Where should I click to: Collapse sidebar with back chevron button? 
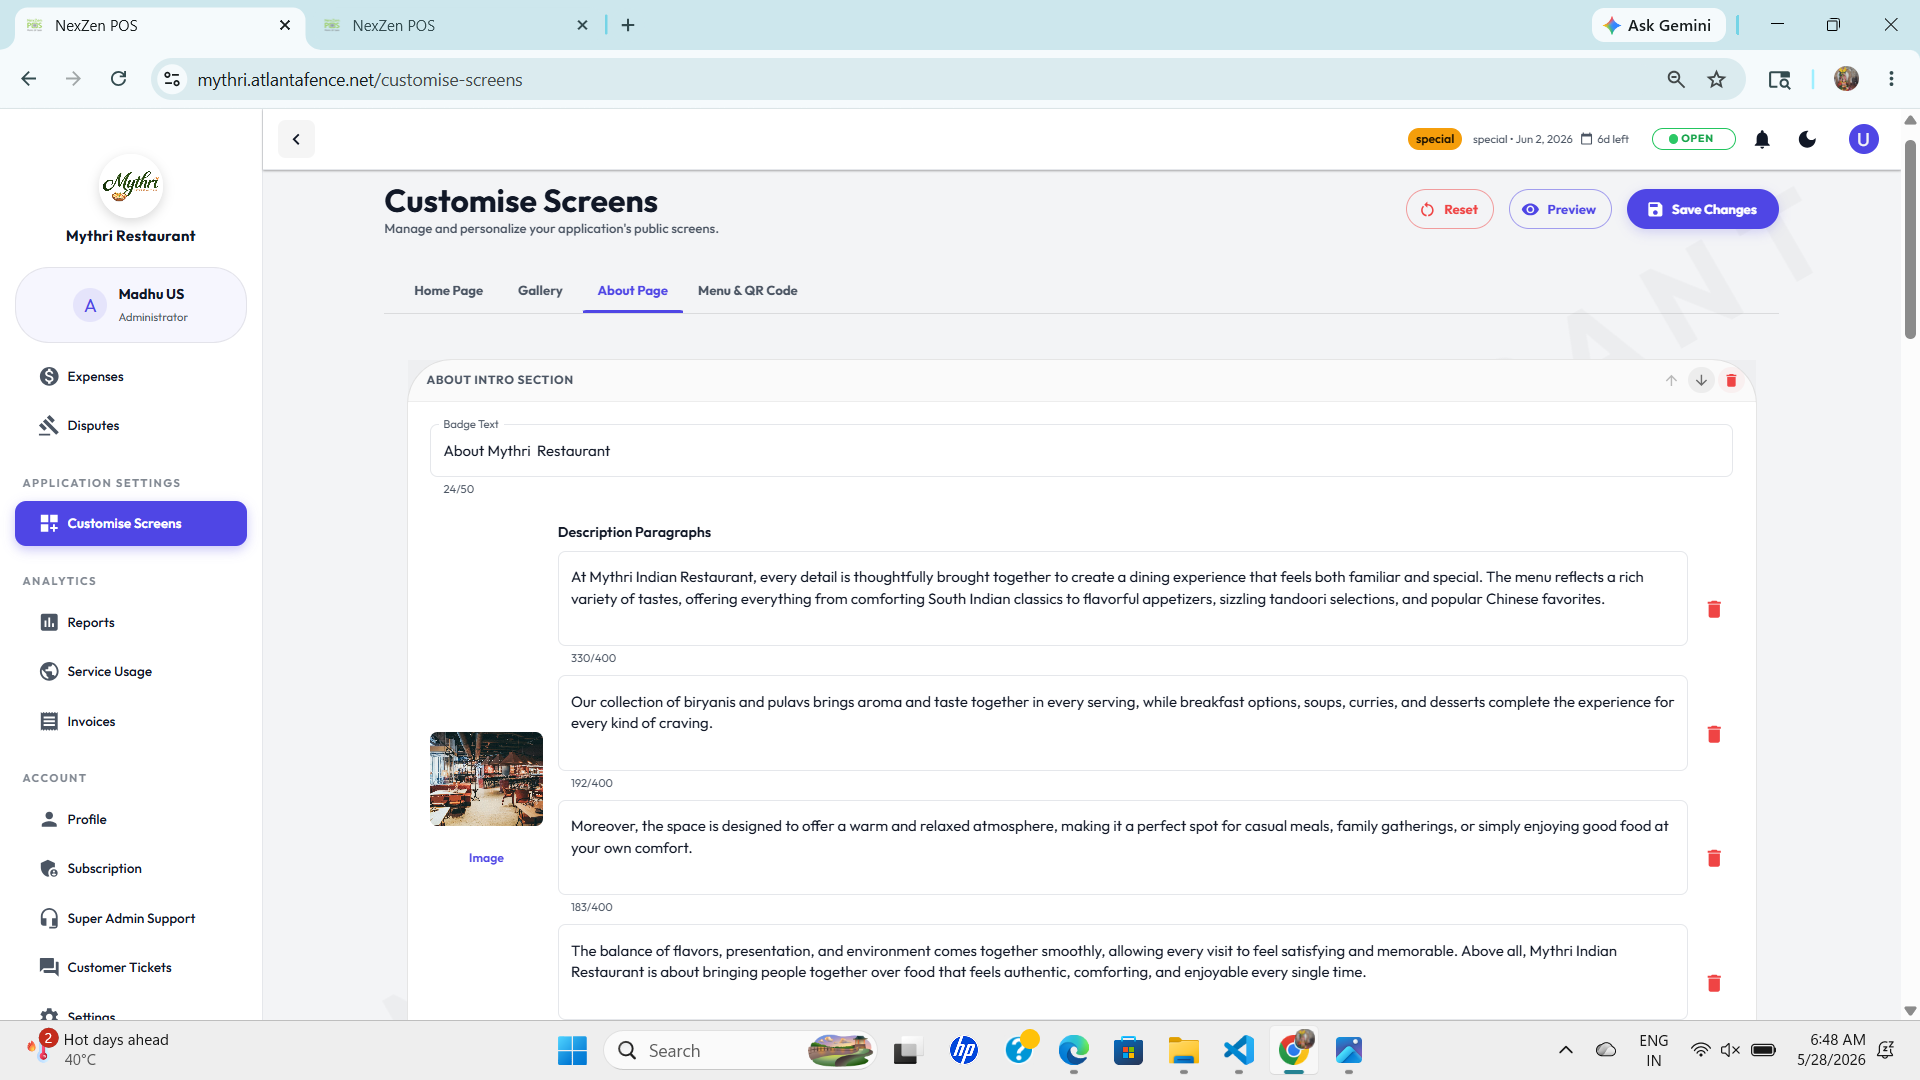click(296, 139)
